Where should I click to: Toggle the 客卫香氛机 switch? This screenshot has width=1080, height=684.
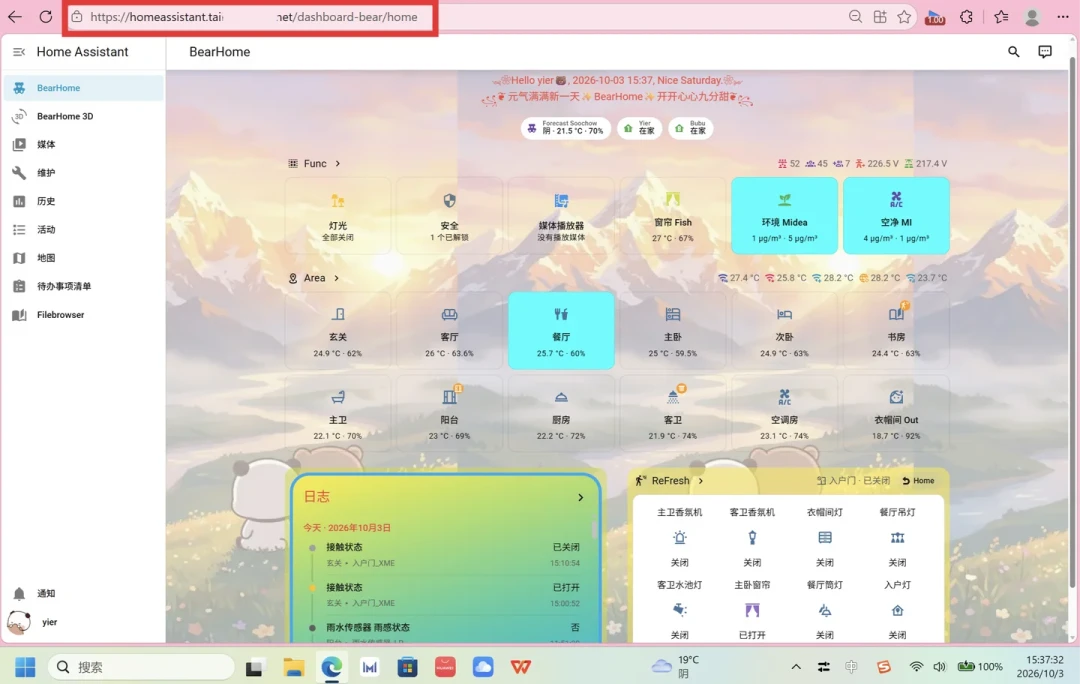tap(752, 537)
